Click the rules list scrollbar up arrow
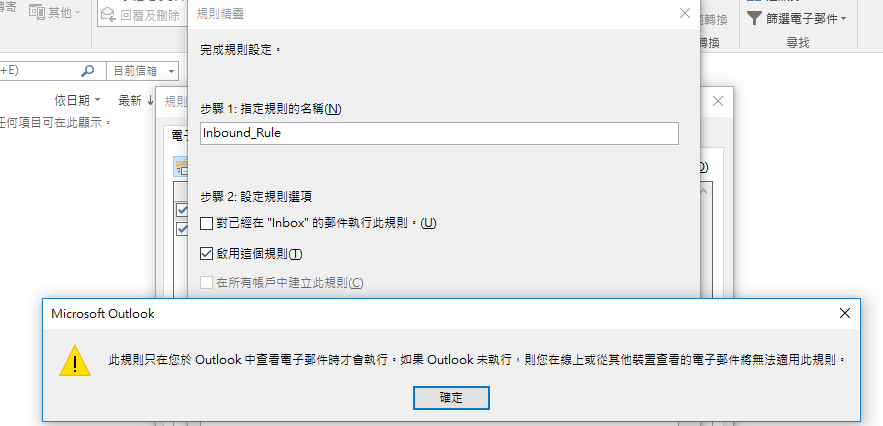This screenshot has height=426, width=883. point(703,192)
